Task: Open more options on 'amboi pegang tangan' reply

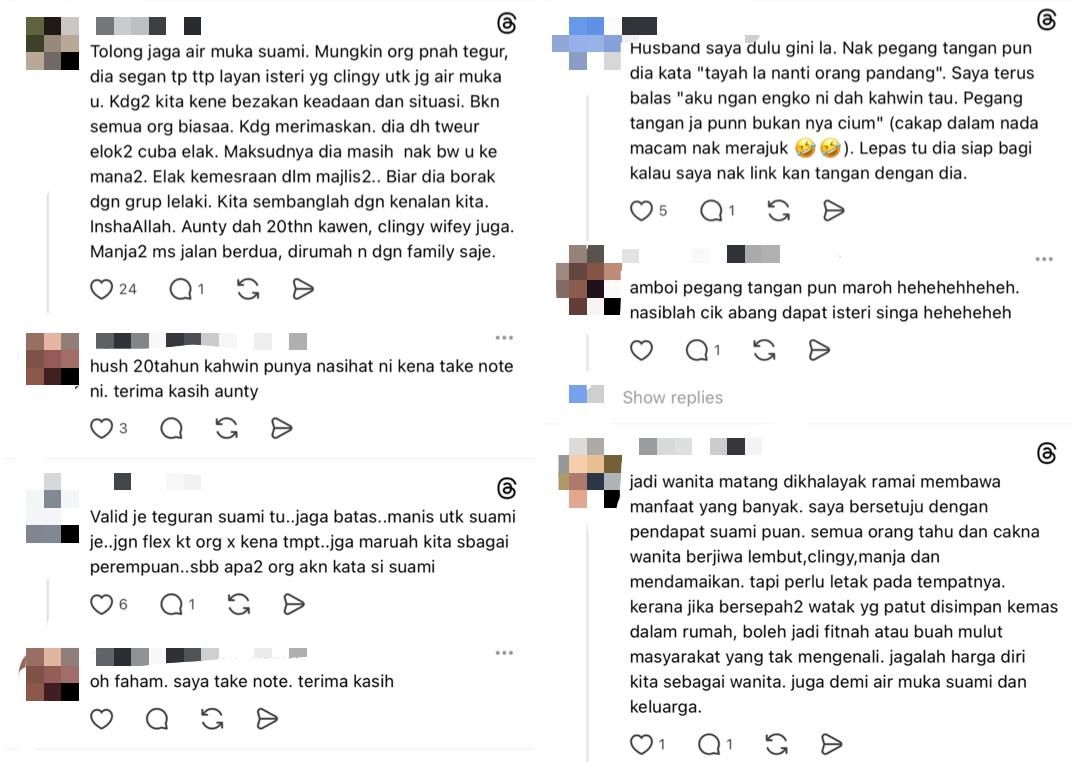Action: (1044, 259)
